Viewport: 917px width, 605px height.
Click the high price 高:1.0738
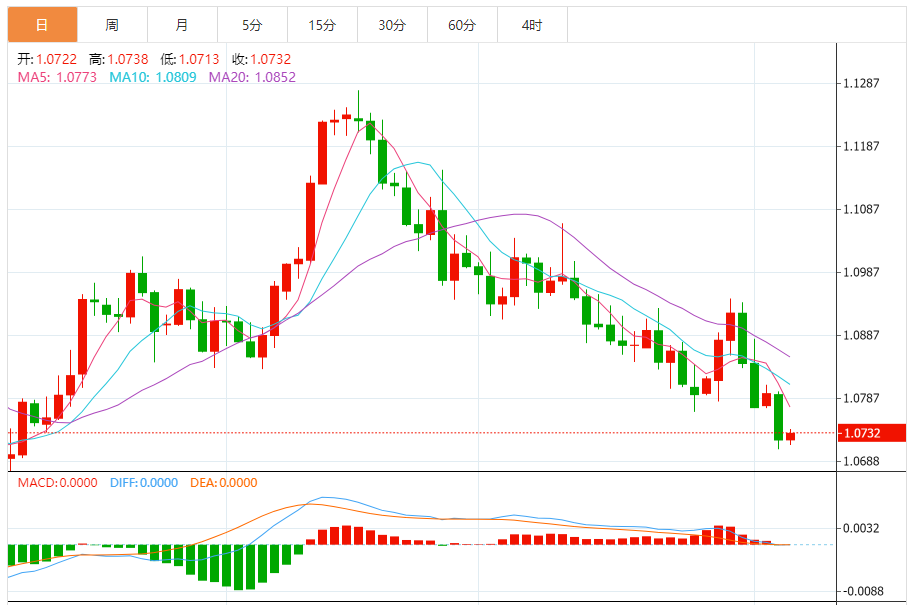[x=119, y=59]
